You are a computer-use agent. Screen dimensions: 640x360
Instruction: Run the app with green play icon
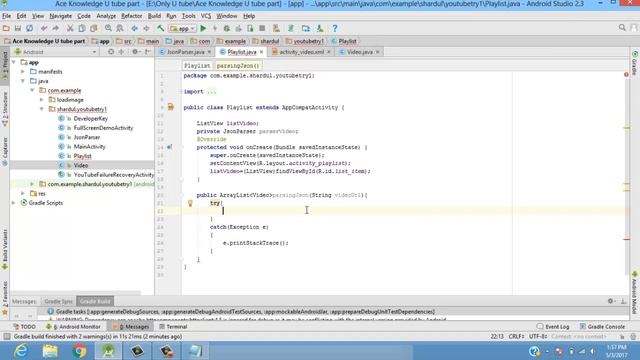(203, 28)
